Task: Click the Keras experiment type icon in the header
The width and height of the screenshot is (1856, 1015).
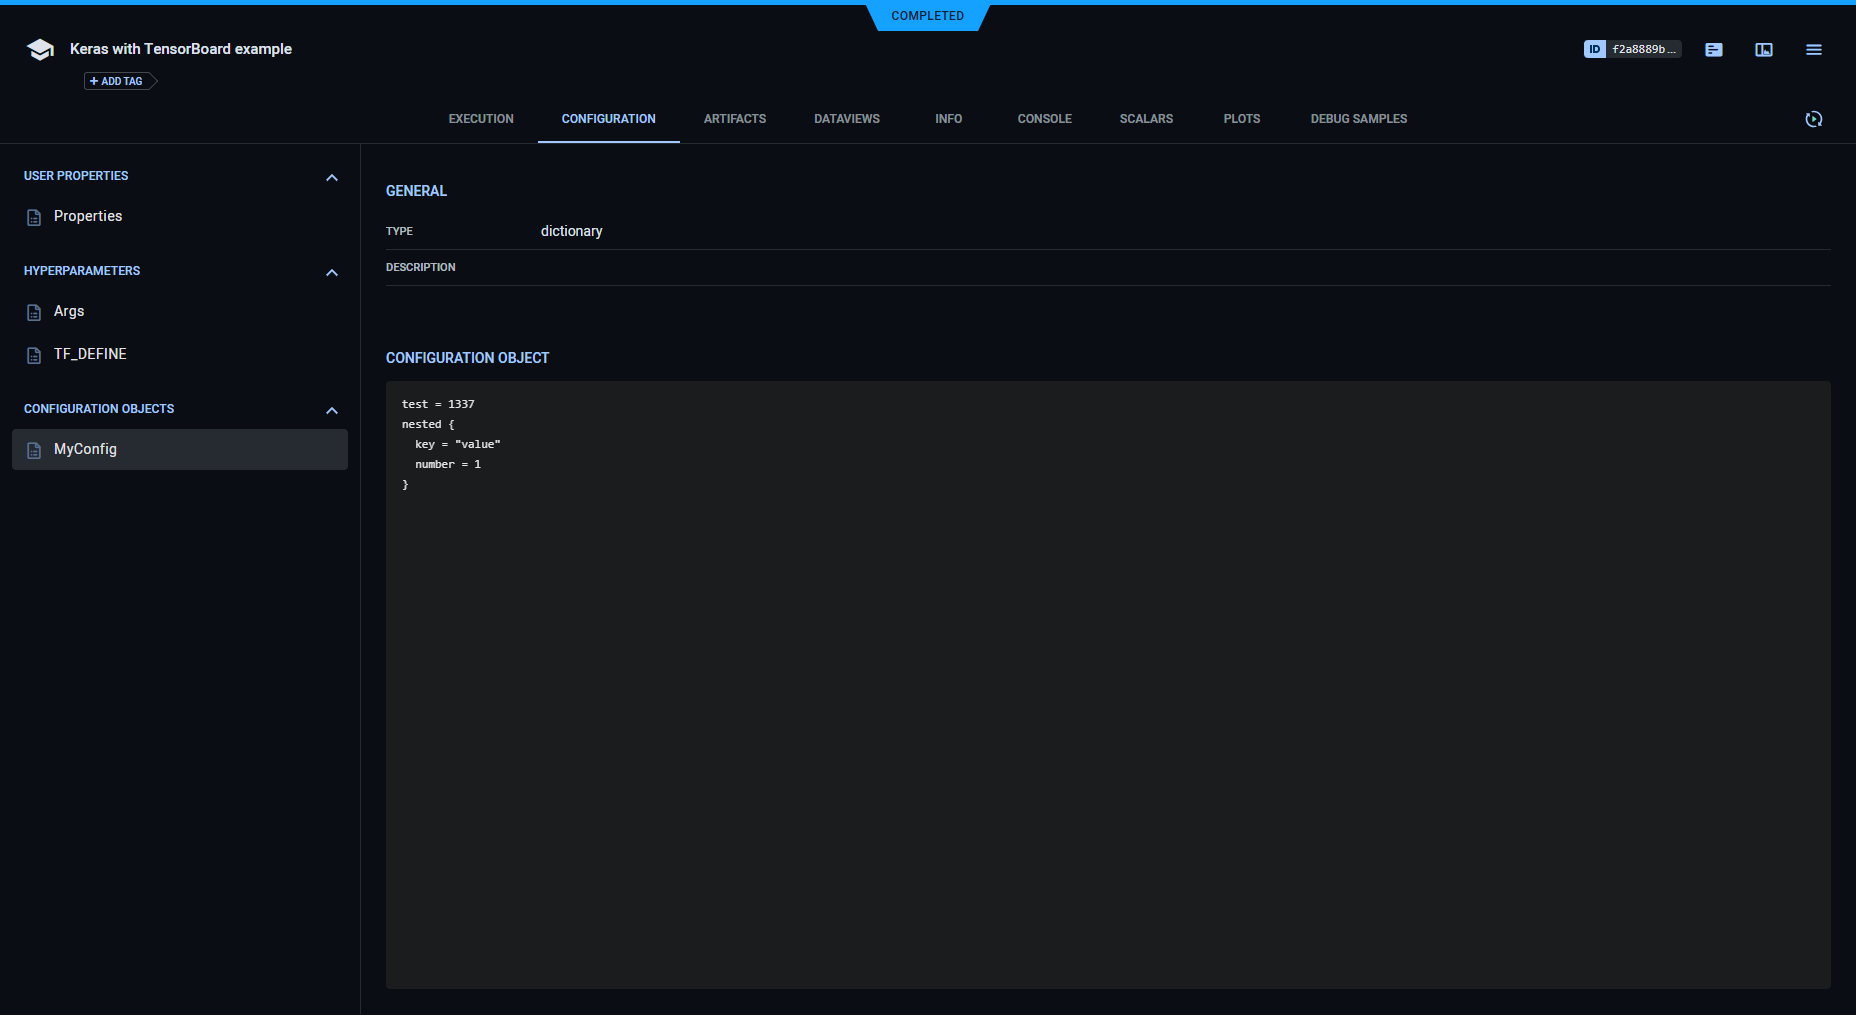Action: (x=39, y=47)
